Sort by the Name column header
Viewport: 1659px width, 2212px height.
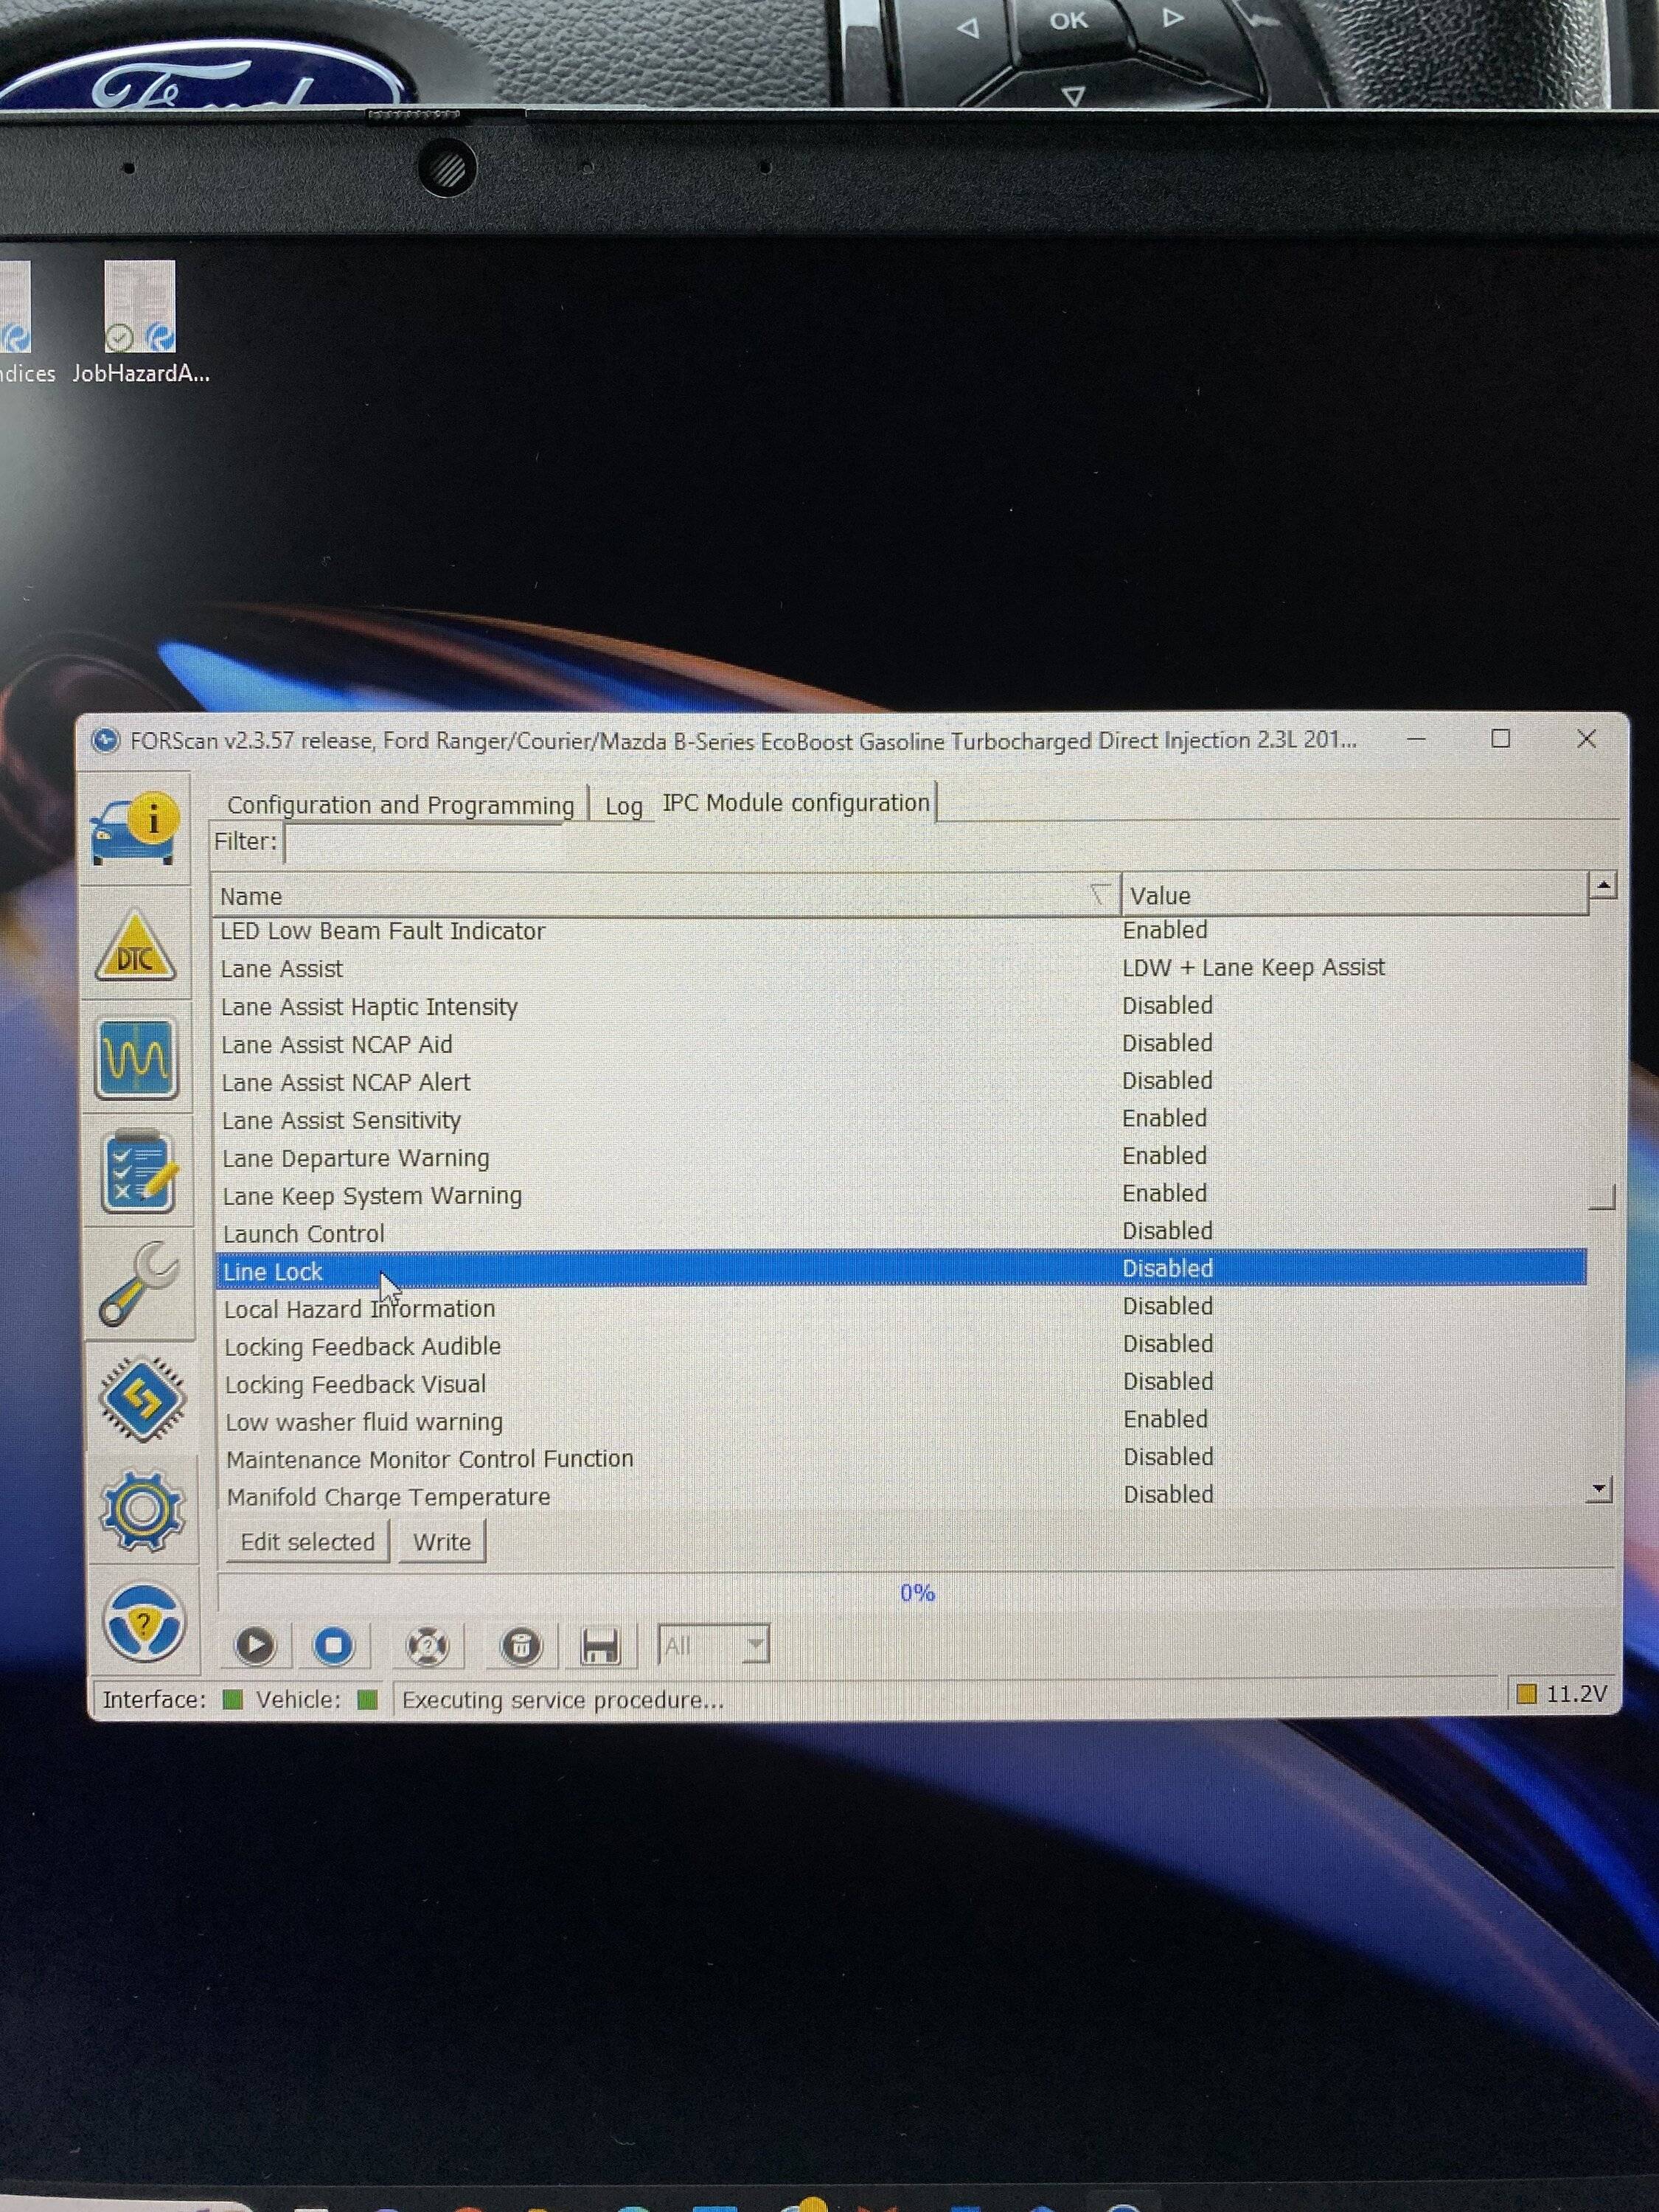coord(666,895)
